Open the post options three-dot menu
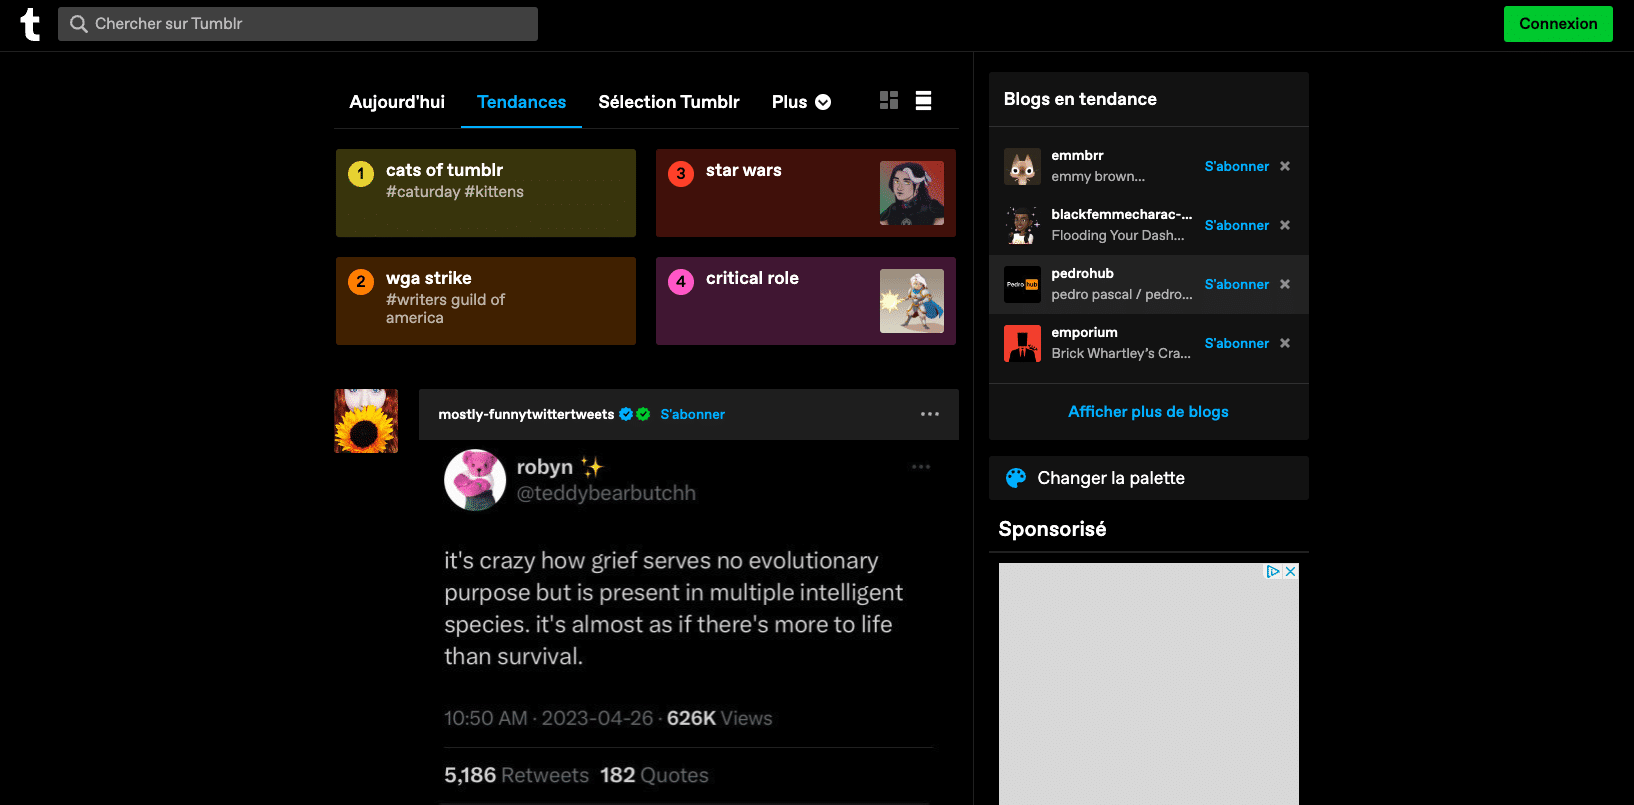This screenshot has height=805, width=1634. [x=929, y=414]
